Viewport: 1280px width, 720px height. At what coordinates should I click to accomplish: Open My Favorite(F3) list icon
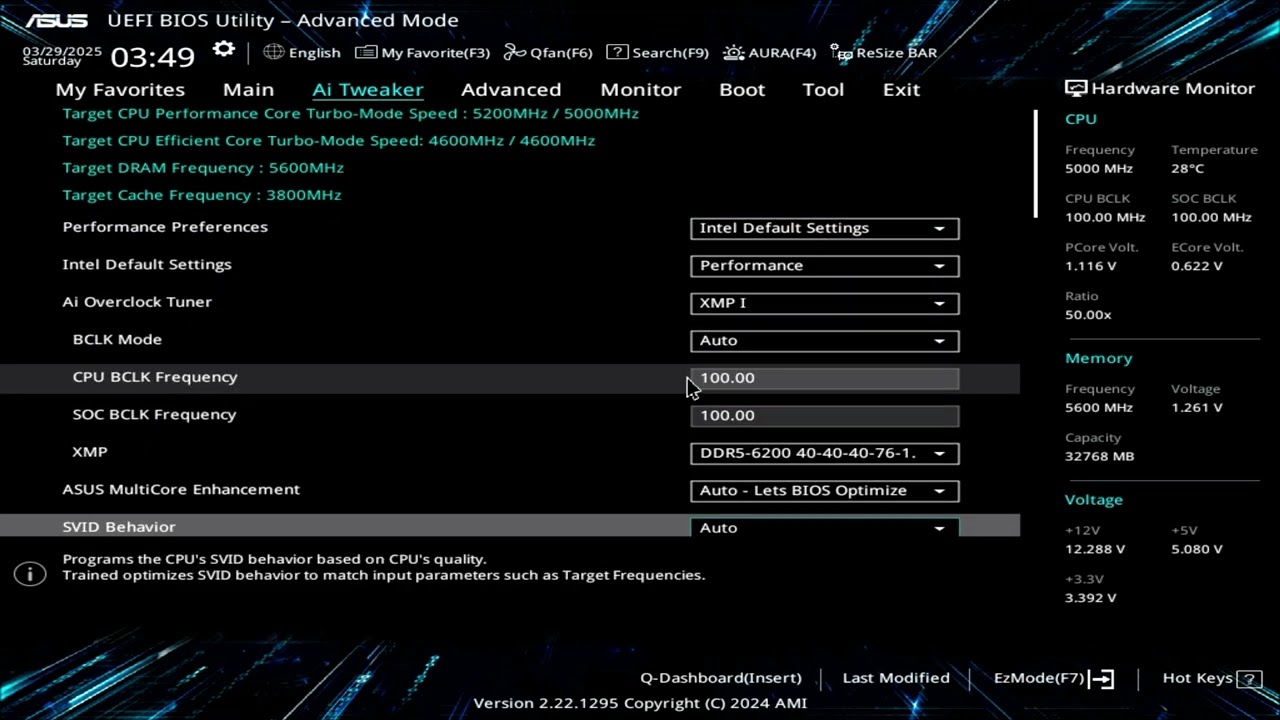(366, 52)
